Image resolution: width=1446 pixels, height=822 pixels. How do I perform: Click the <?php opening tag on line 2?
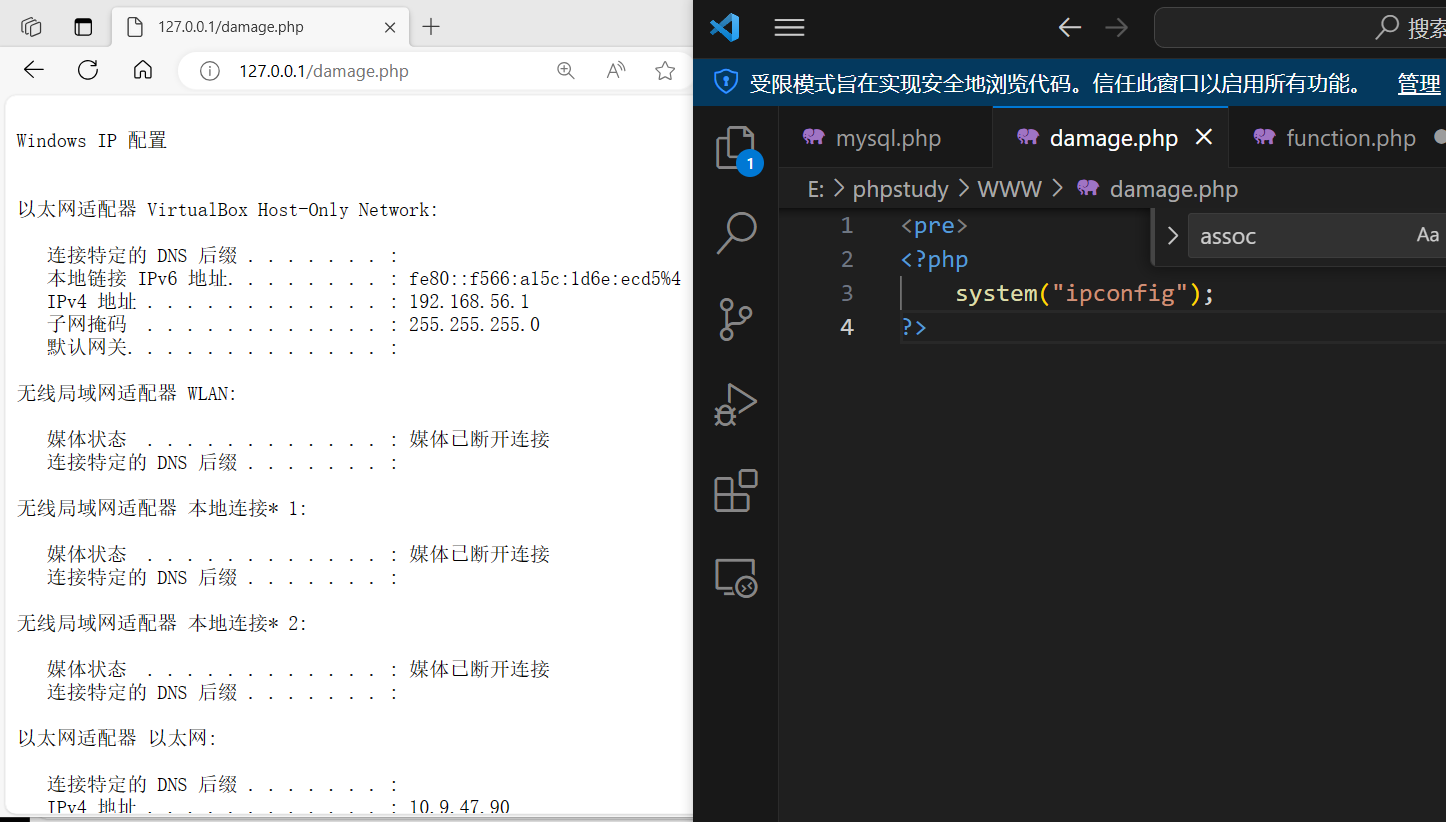point(934,260)
